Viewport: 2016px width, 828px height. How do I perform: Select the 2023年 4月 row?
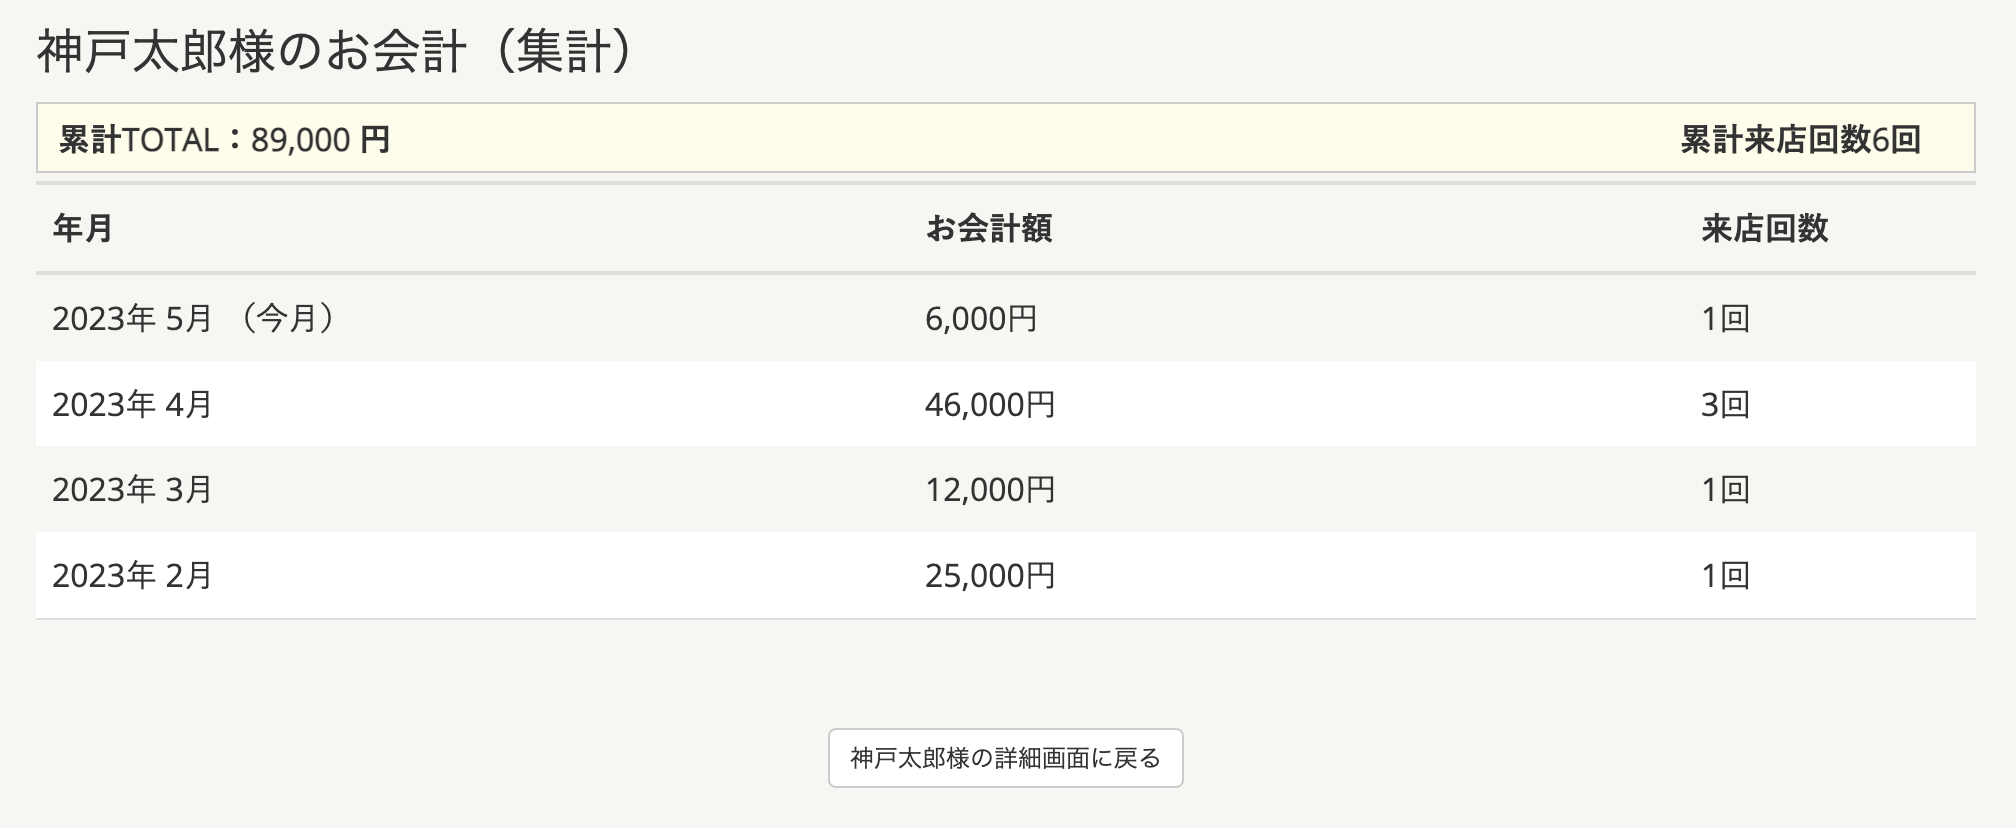(1006, 404)
